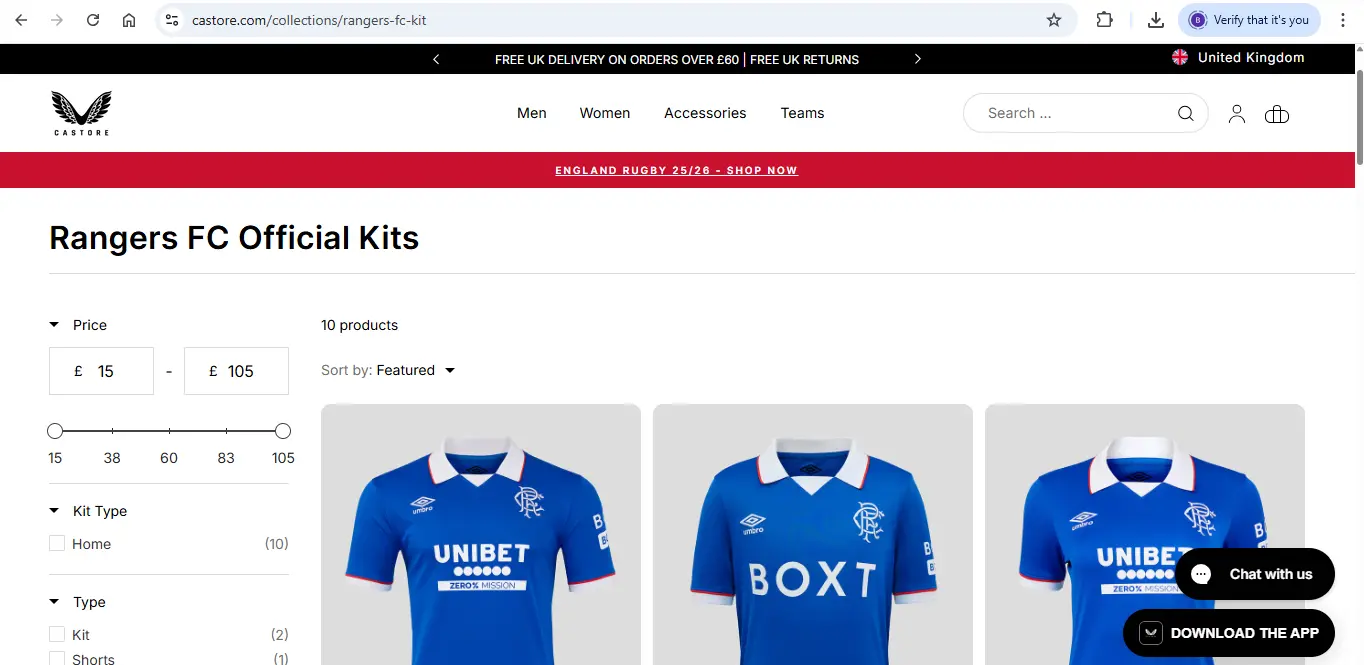This screenshot has width=1364, height=665.
Task: Tick the Home kit type checkbox
Action: pyautogui.click(x=57, y=544)
